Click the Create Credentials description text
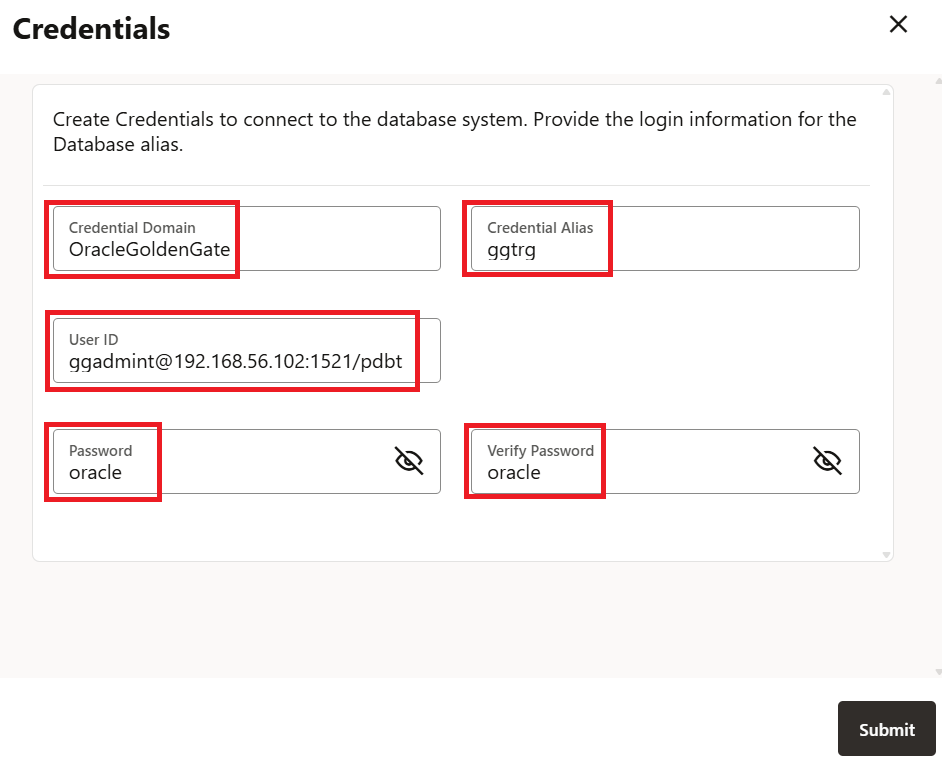Viewport: 942px width, 762px height. point(454,132)
